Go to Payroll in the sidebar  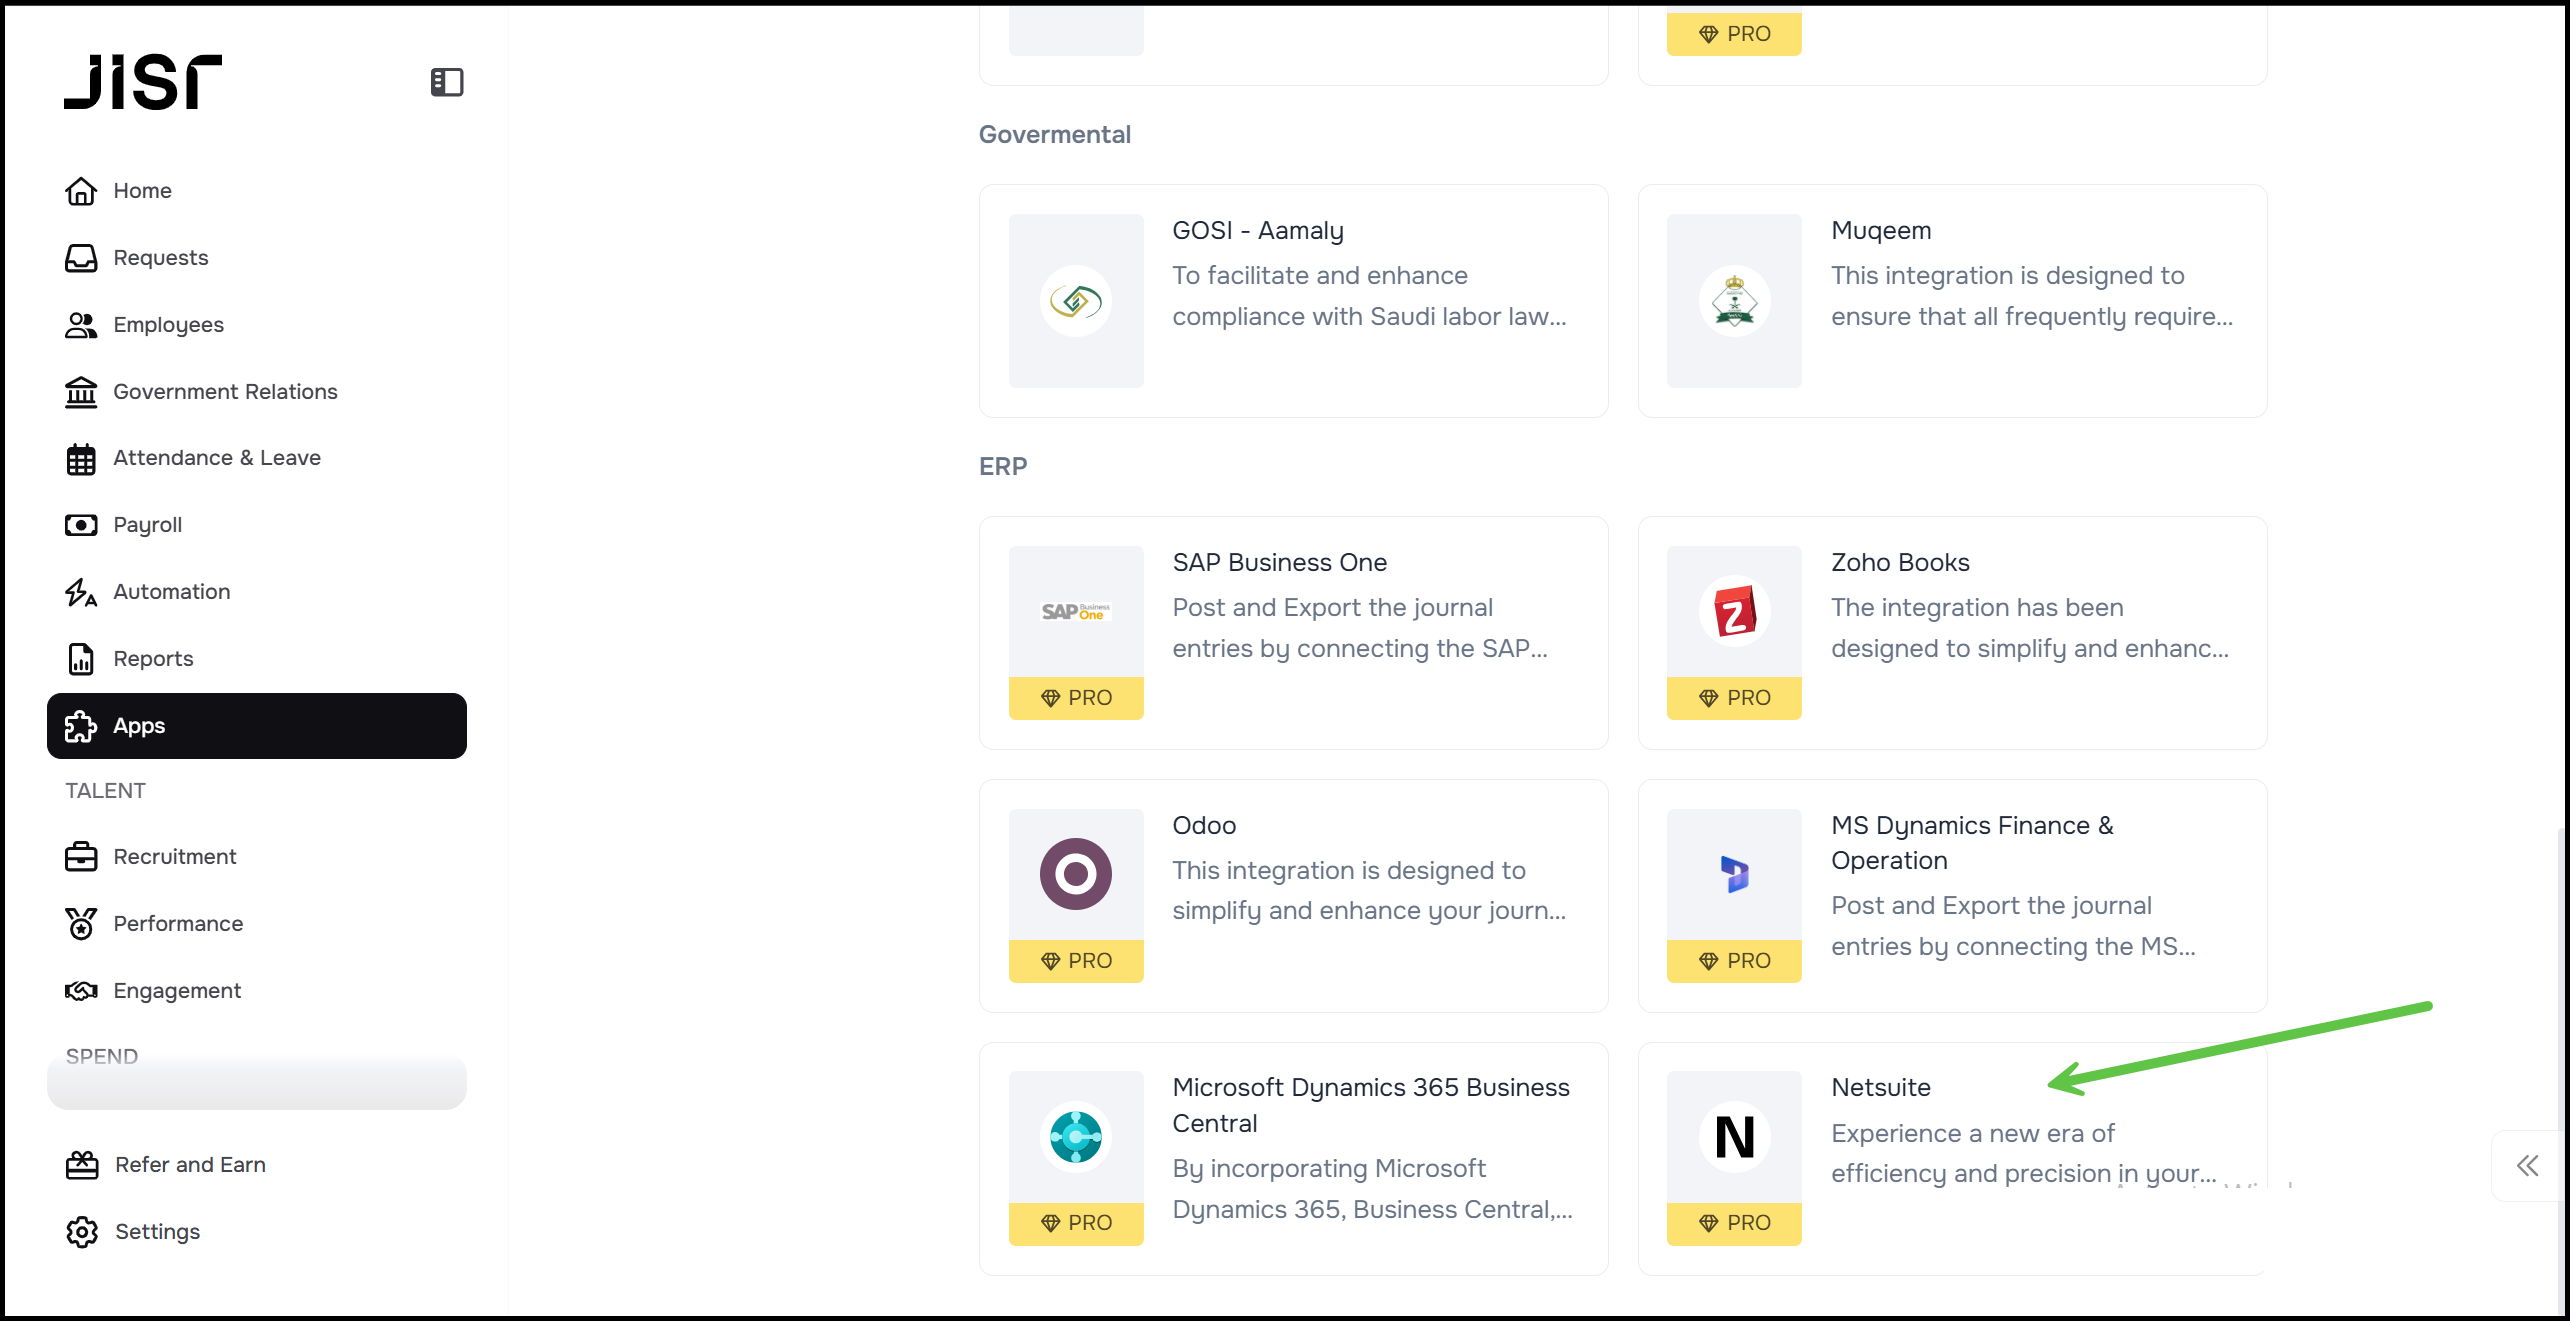coord(147,525)
